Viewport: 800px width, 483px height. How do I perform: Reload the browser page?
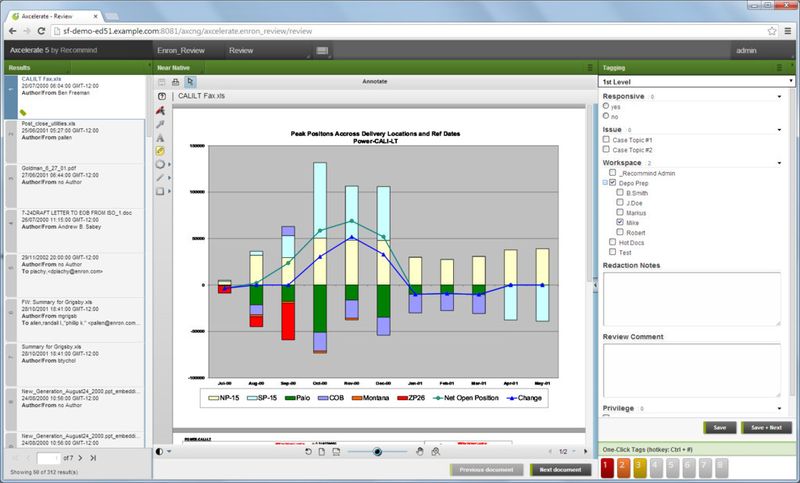41,31
